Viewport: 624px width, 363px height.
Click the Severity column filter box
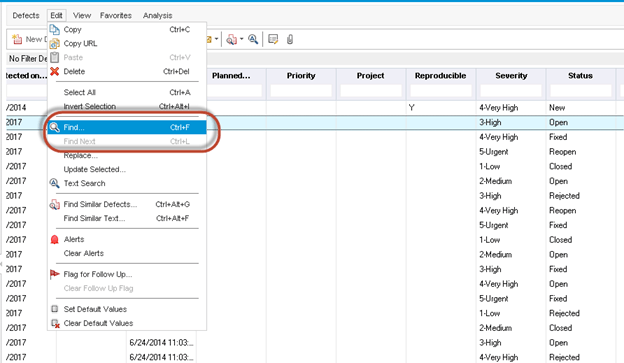pos(511,91)
